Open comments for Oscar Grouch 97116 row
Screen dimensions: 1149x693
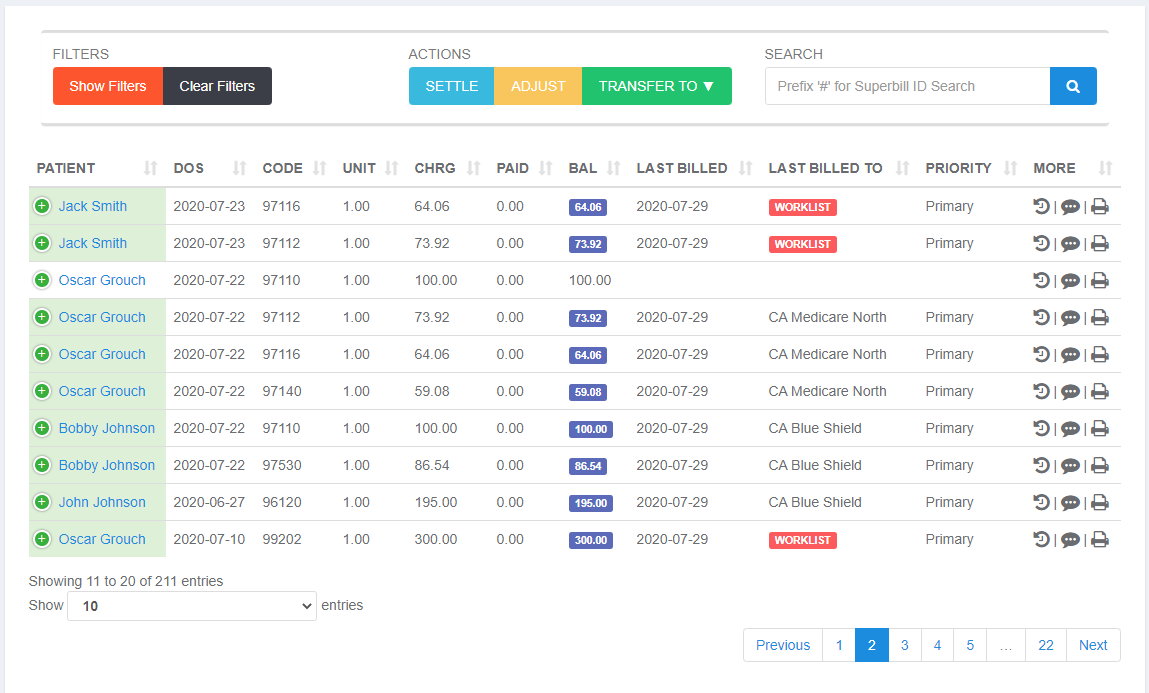(x=1071, y=355)
